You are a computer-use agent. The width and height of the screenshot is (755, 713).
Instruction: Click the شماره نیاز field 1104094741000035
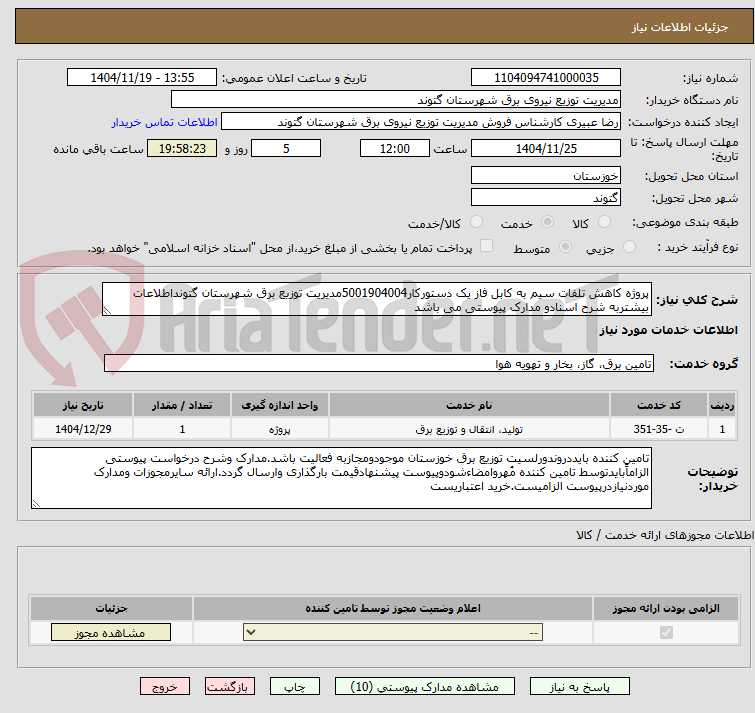coord(546,78)
